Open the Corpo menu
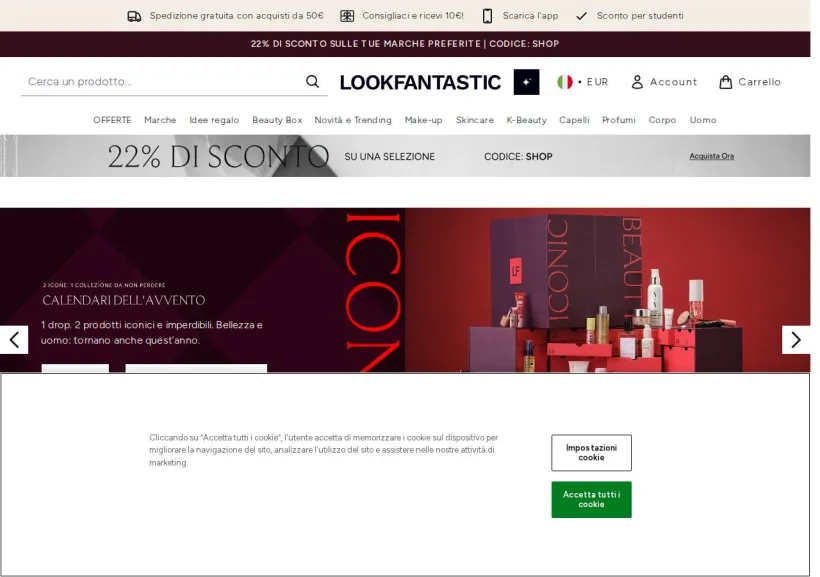820x577 pixels. (x=663, y=120)
